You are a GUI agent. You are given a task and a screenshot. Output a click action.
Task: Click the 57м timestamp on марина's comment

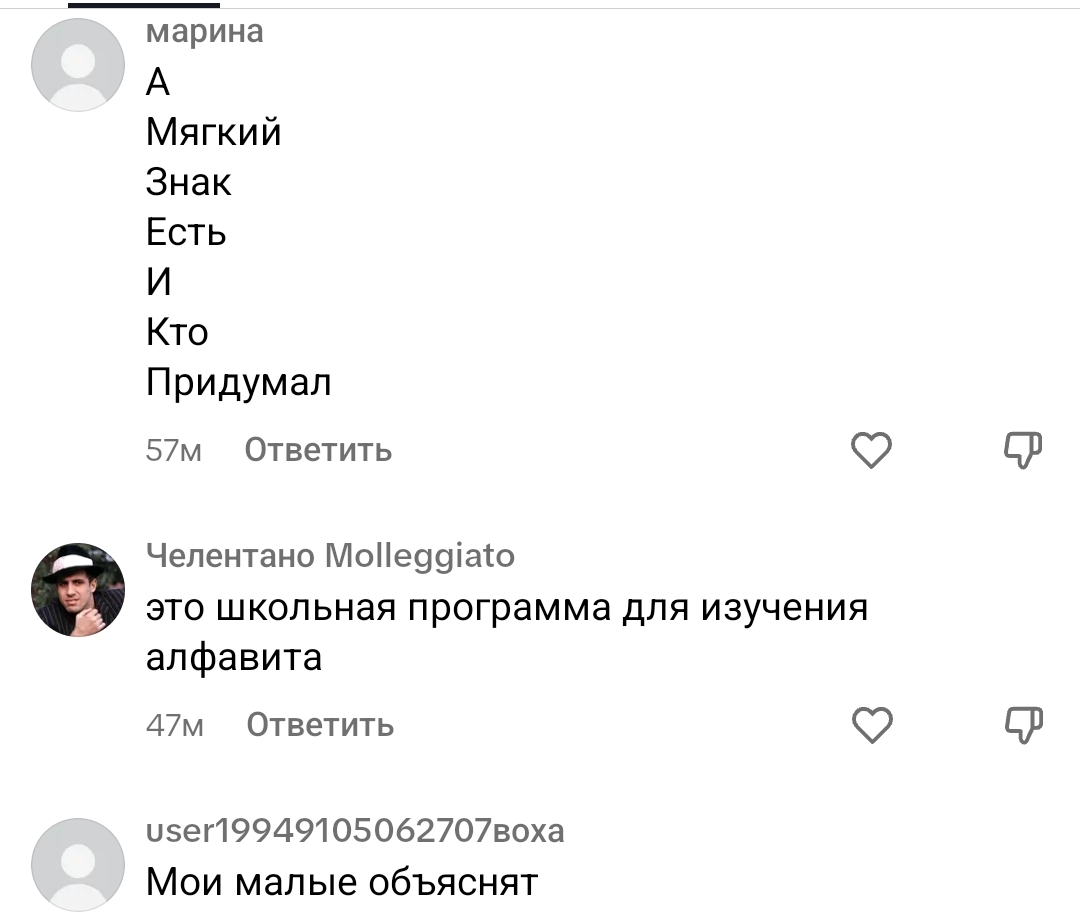[x=174, y=452]
